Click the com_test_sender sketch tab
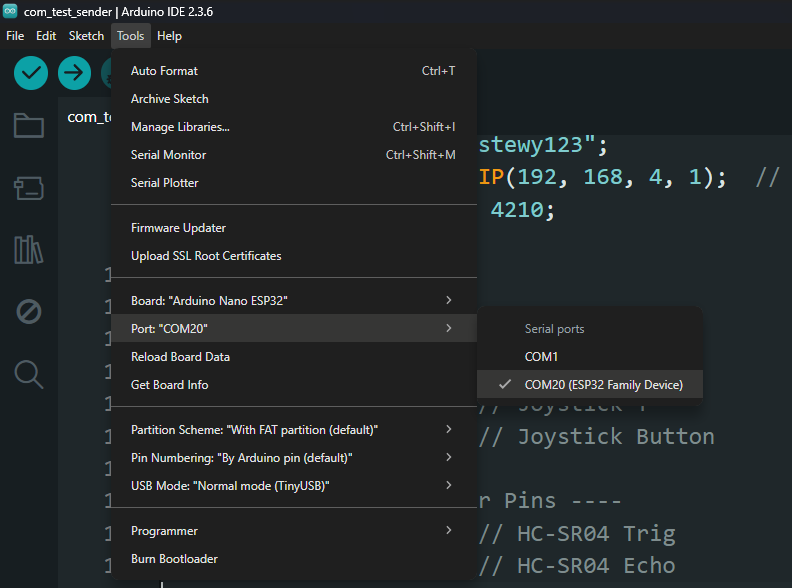Viewport: 792px width, 588px height. coord(89,117)
